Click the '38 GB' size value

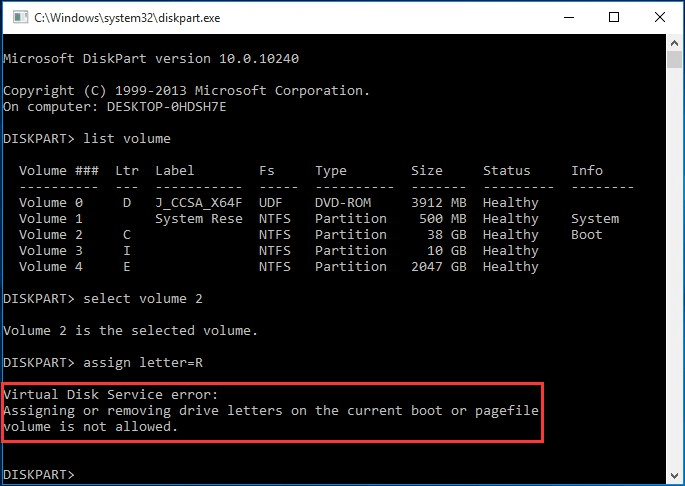point(446,235)
